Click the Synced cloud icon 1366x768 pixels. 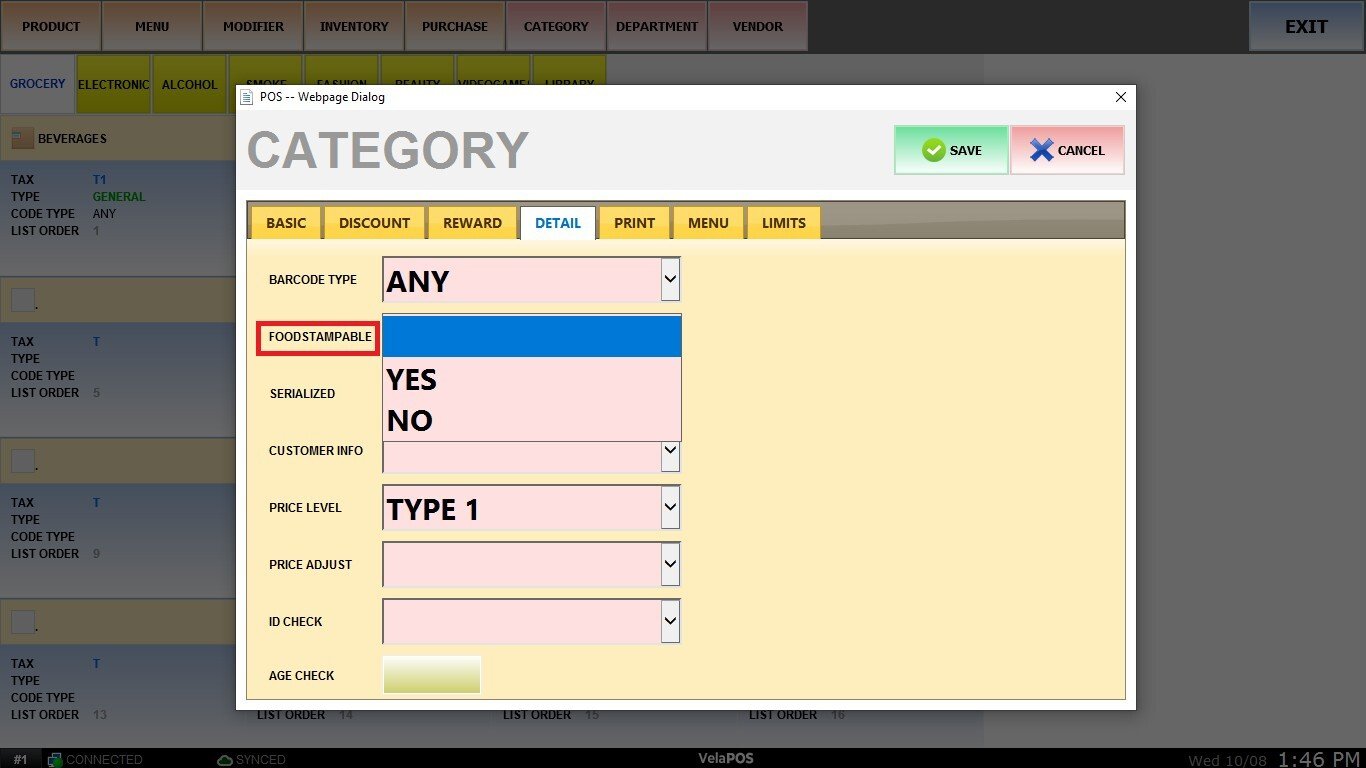click(225, 760)
